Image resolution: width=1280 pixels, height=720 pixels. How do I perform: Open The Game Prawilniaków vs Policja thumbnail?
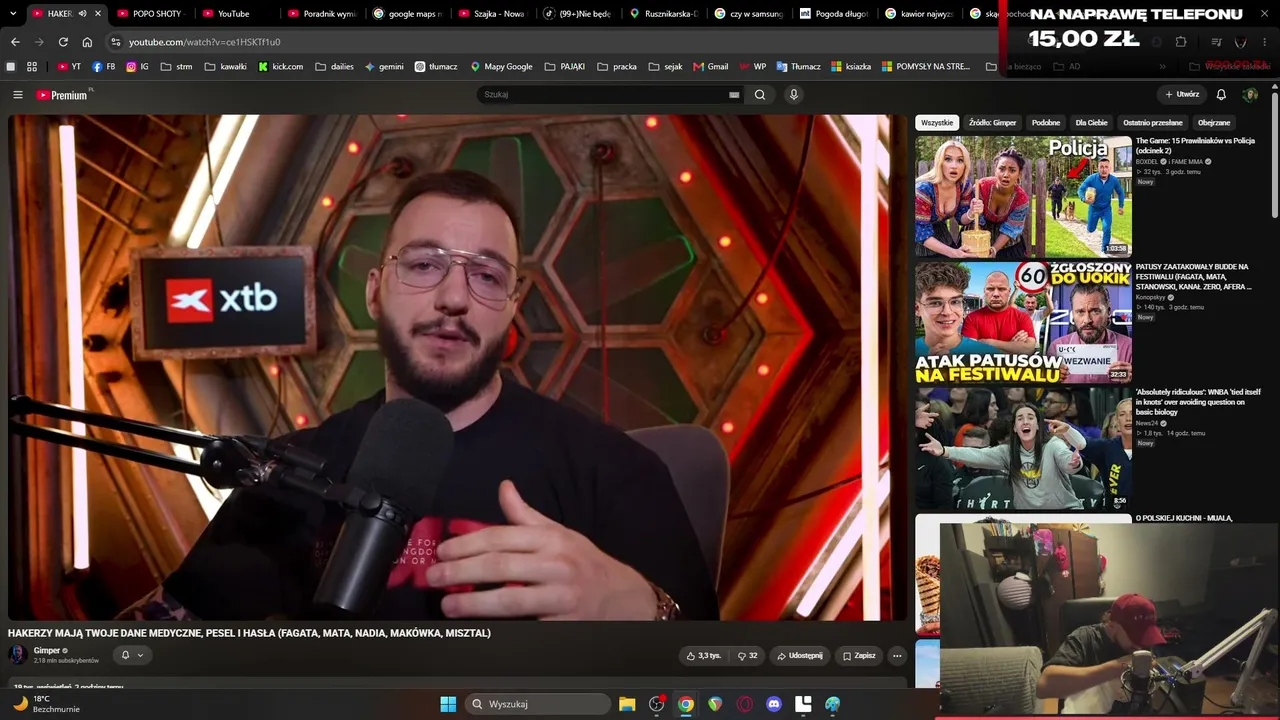point(1023,197)
